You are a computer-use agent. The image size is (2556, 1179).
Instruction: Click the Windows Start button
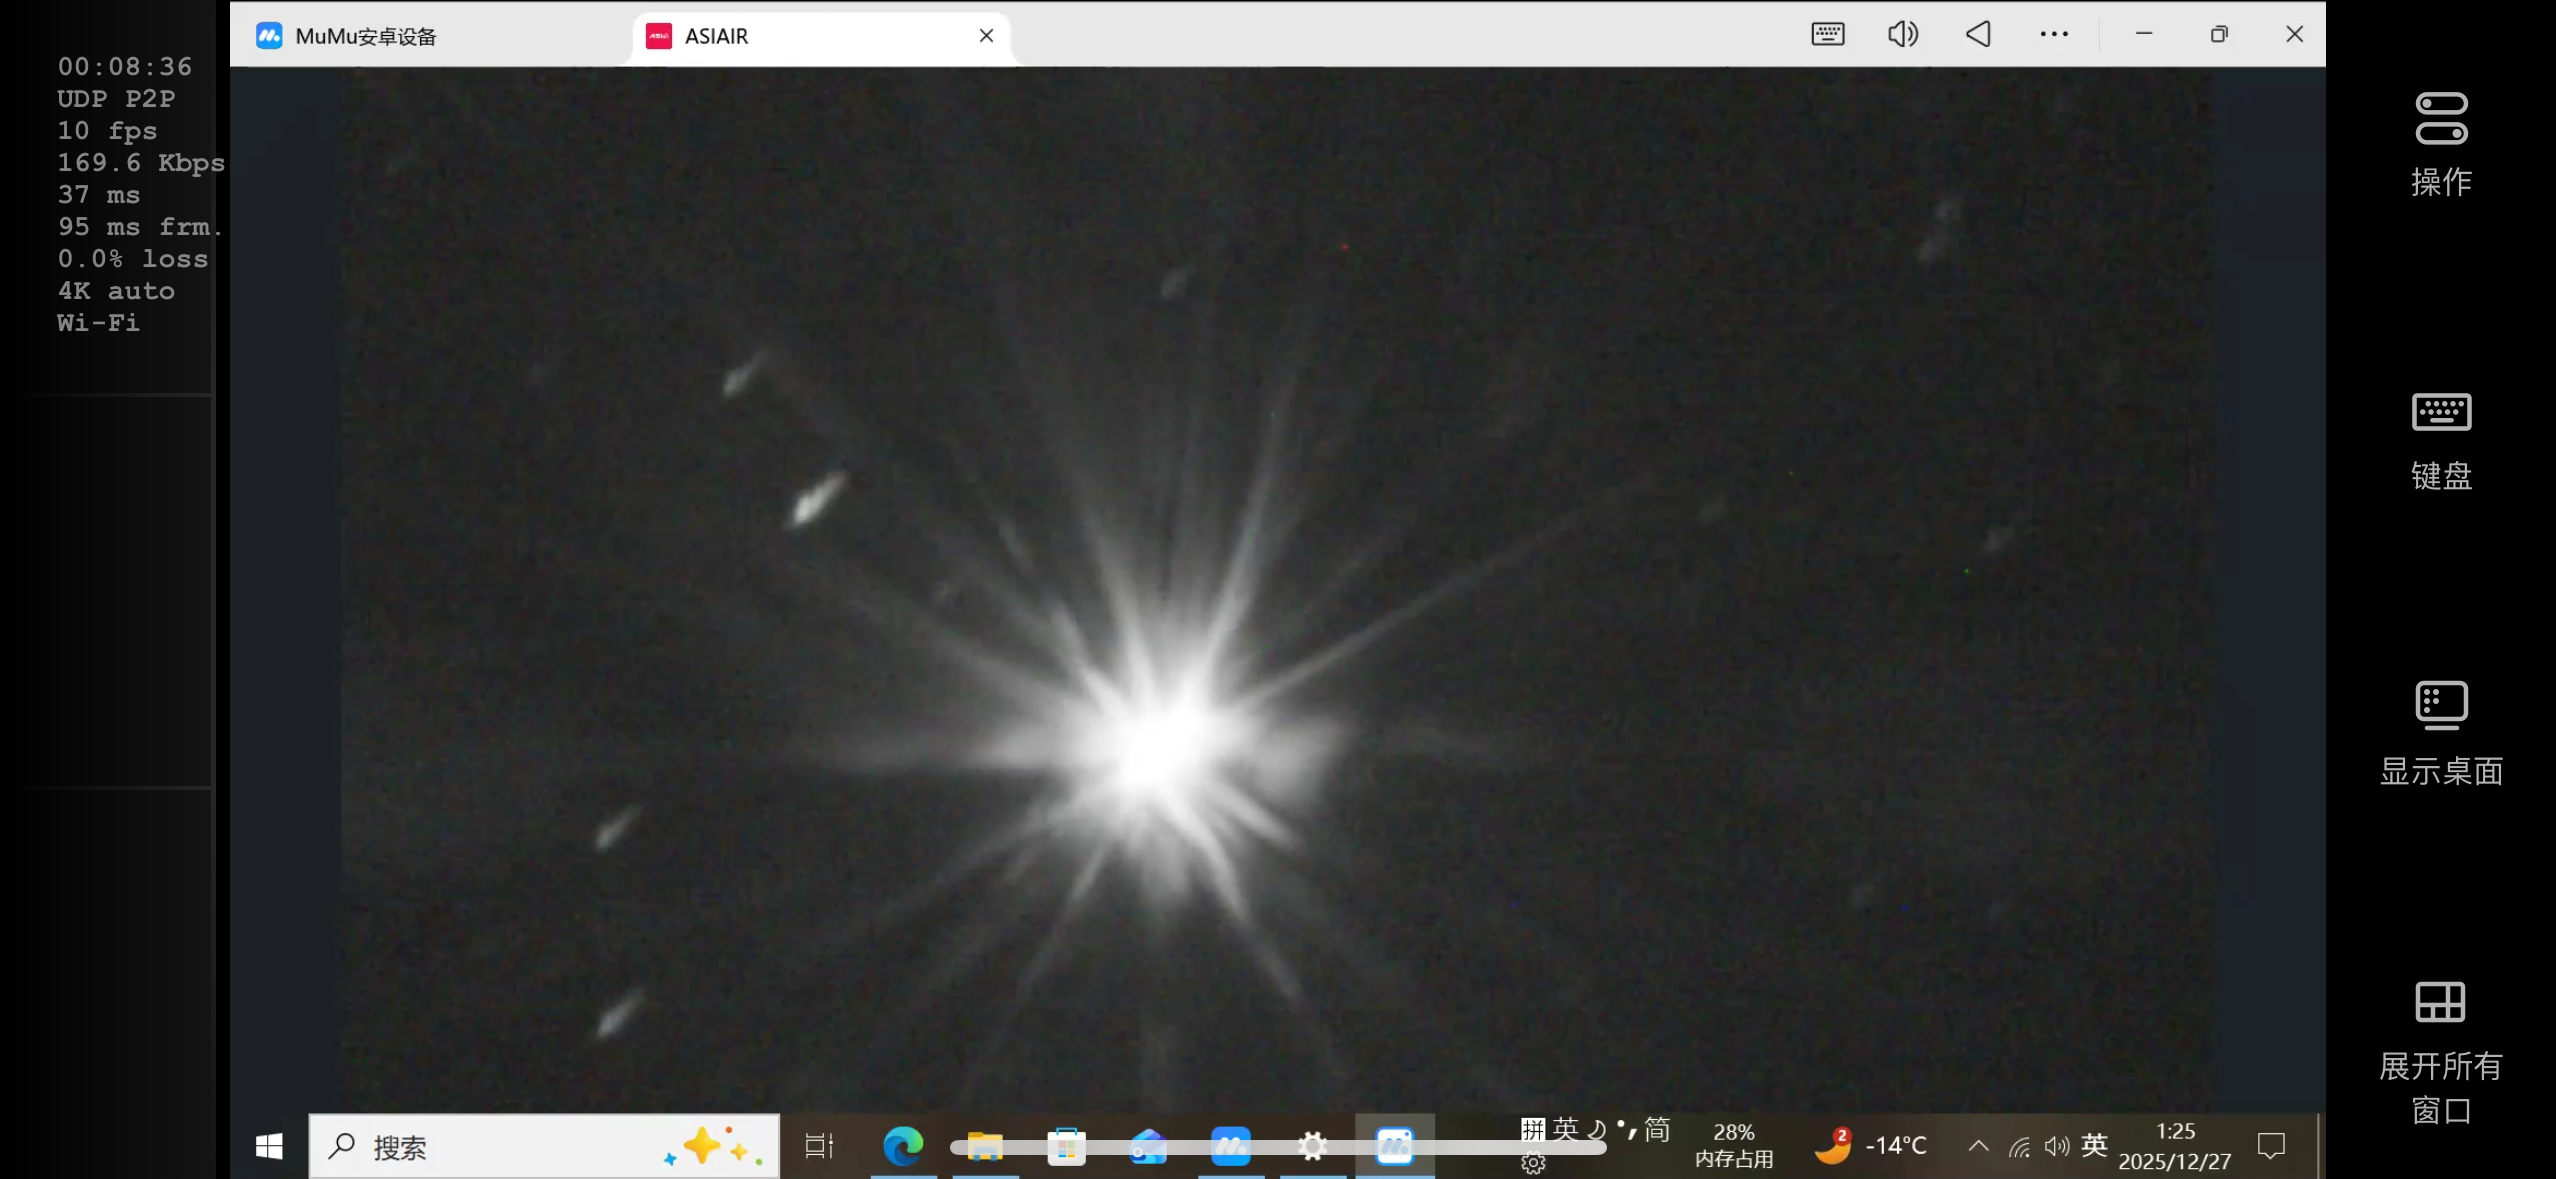[x=269, y=1147]
